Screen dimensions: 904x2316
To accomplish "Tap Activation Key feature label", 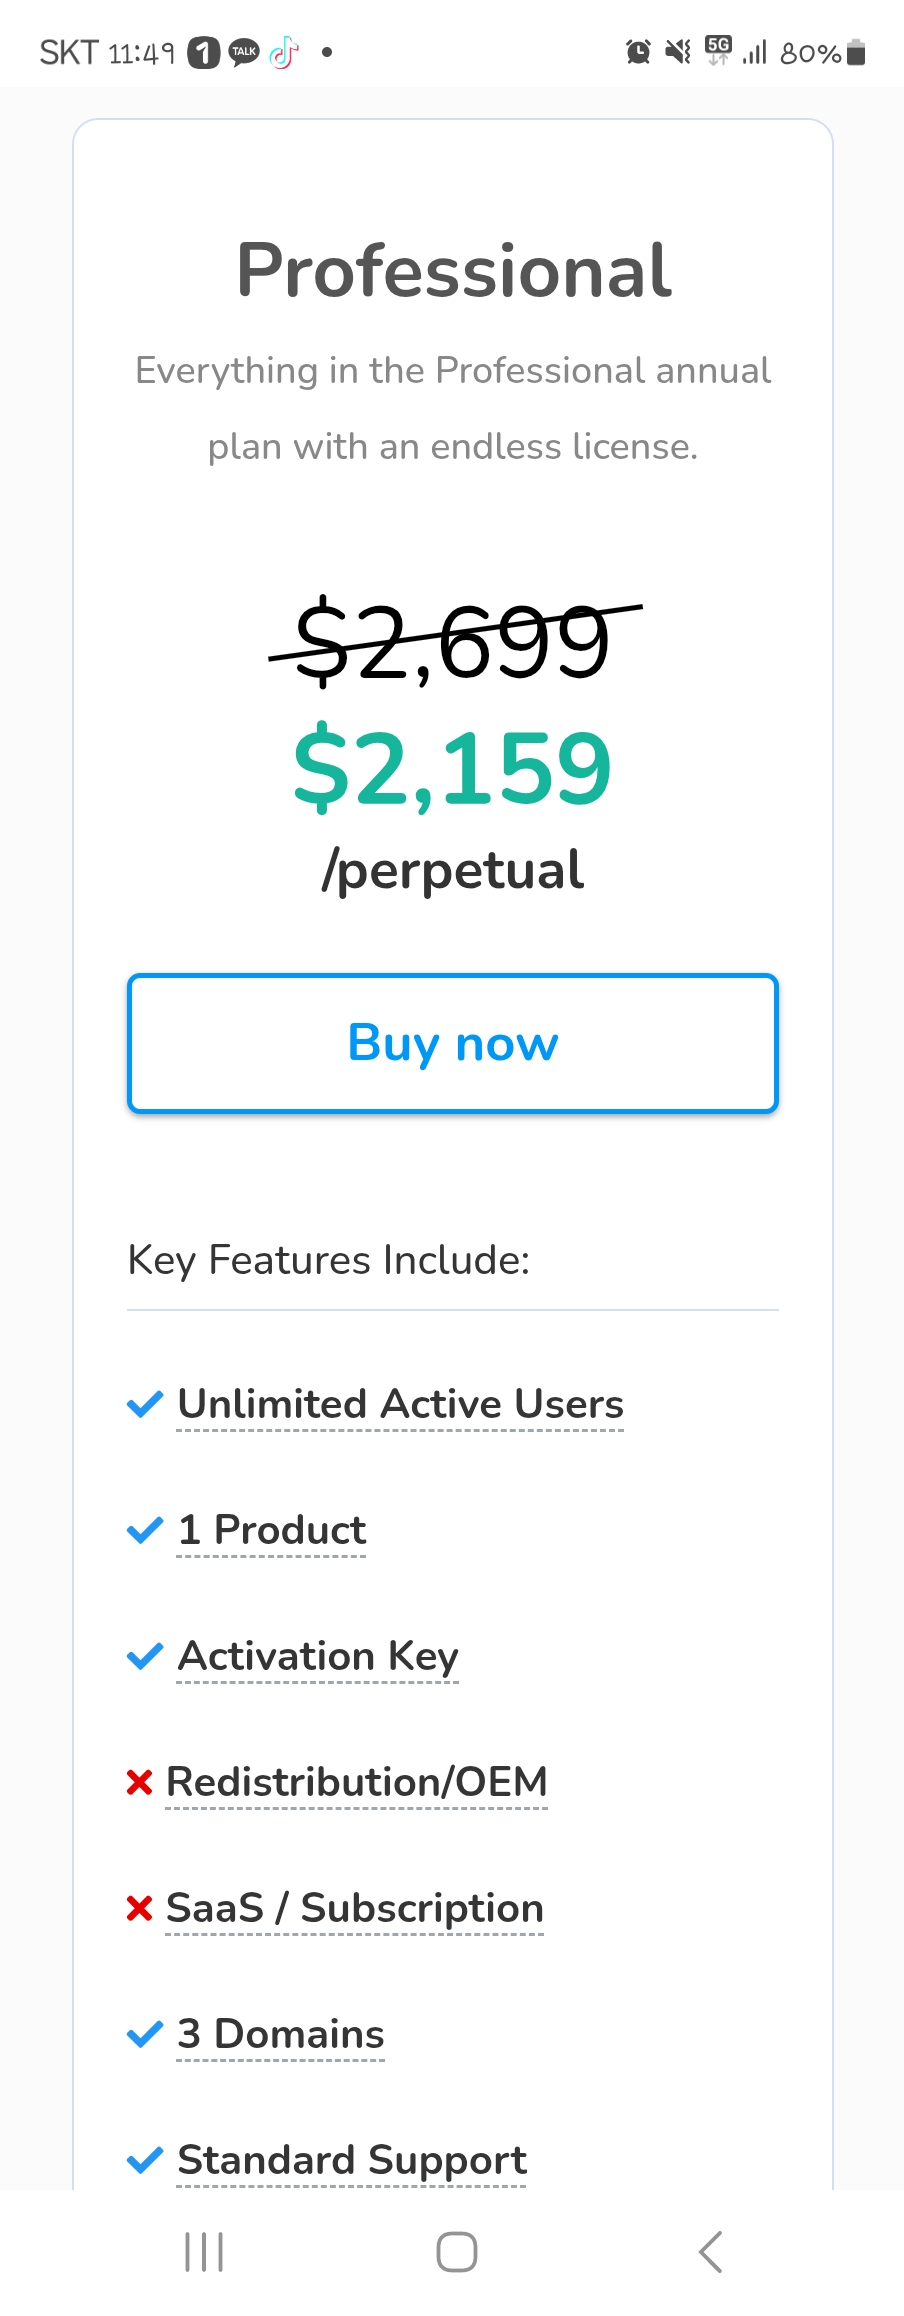I will [318, 1656].
